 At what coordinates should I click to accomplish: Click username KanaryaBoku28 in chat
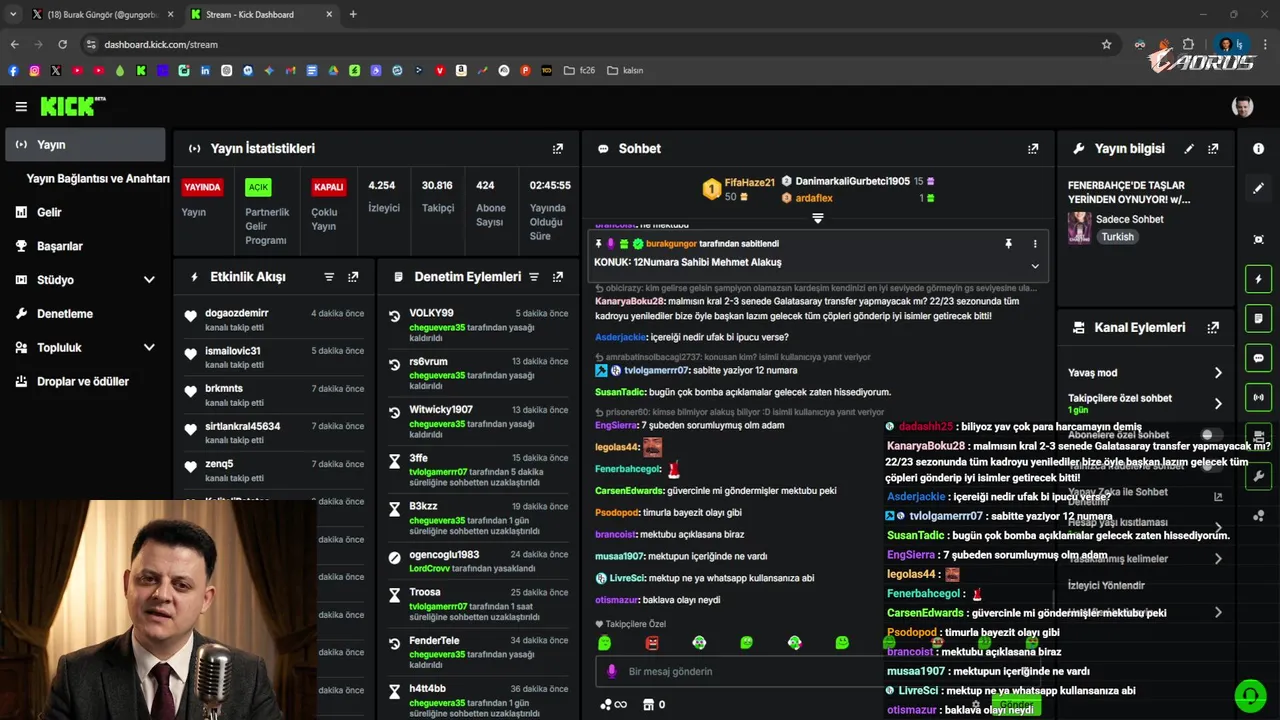tap(629, 301)
